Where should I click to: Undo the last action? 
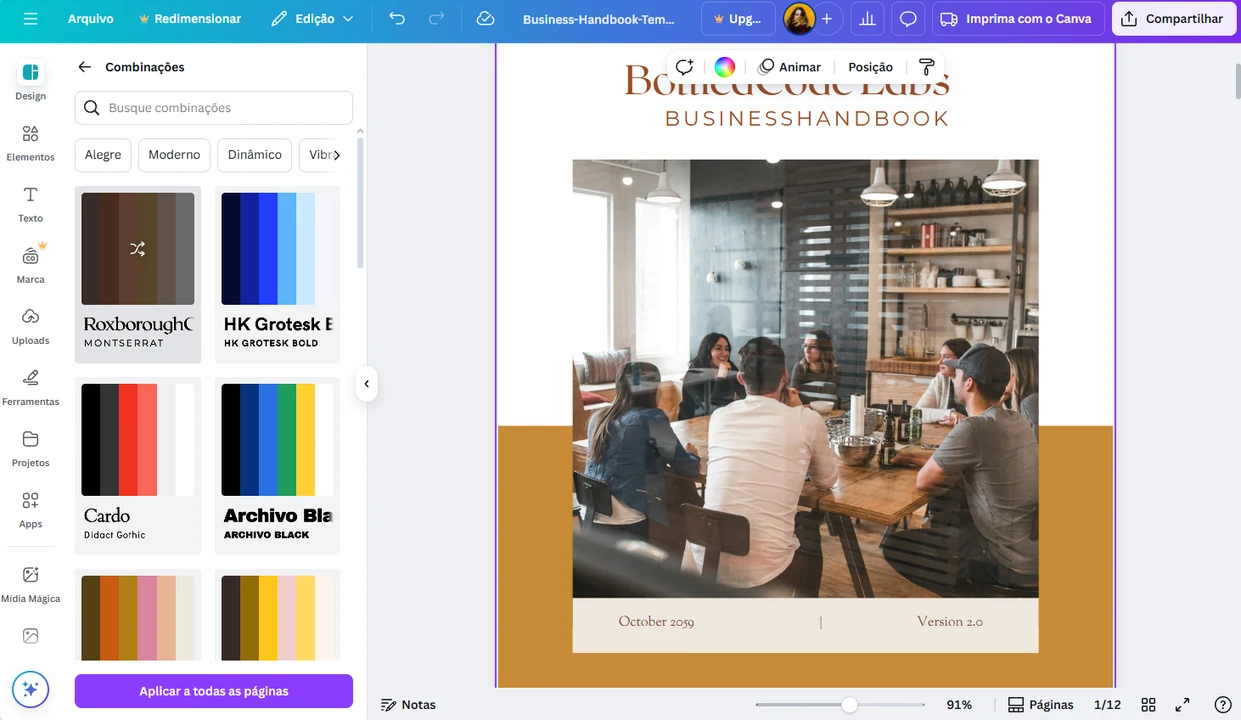(397, 19)
